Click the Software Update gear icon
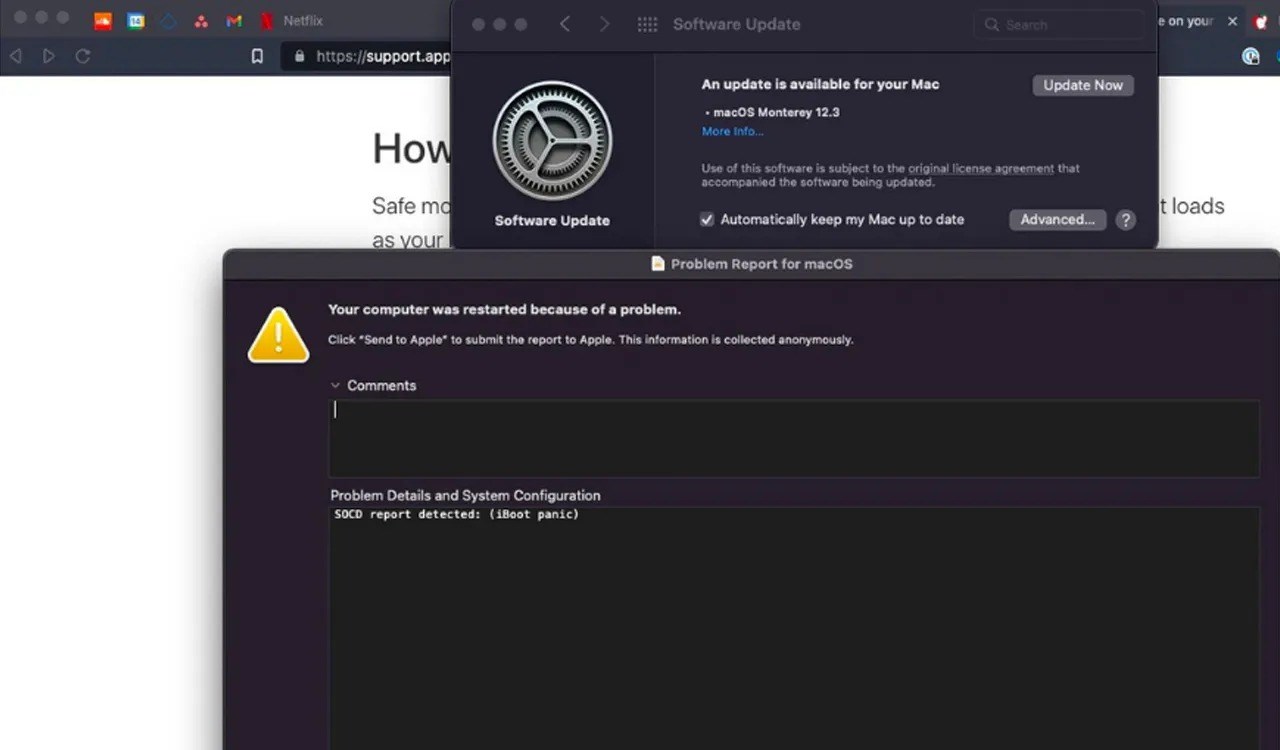Image resolution: width=1280 pixels, height=750 pixels. click(552, 140)
